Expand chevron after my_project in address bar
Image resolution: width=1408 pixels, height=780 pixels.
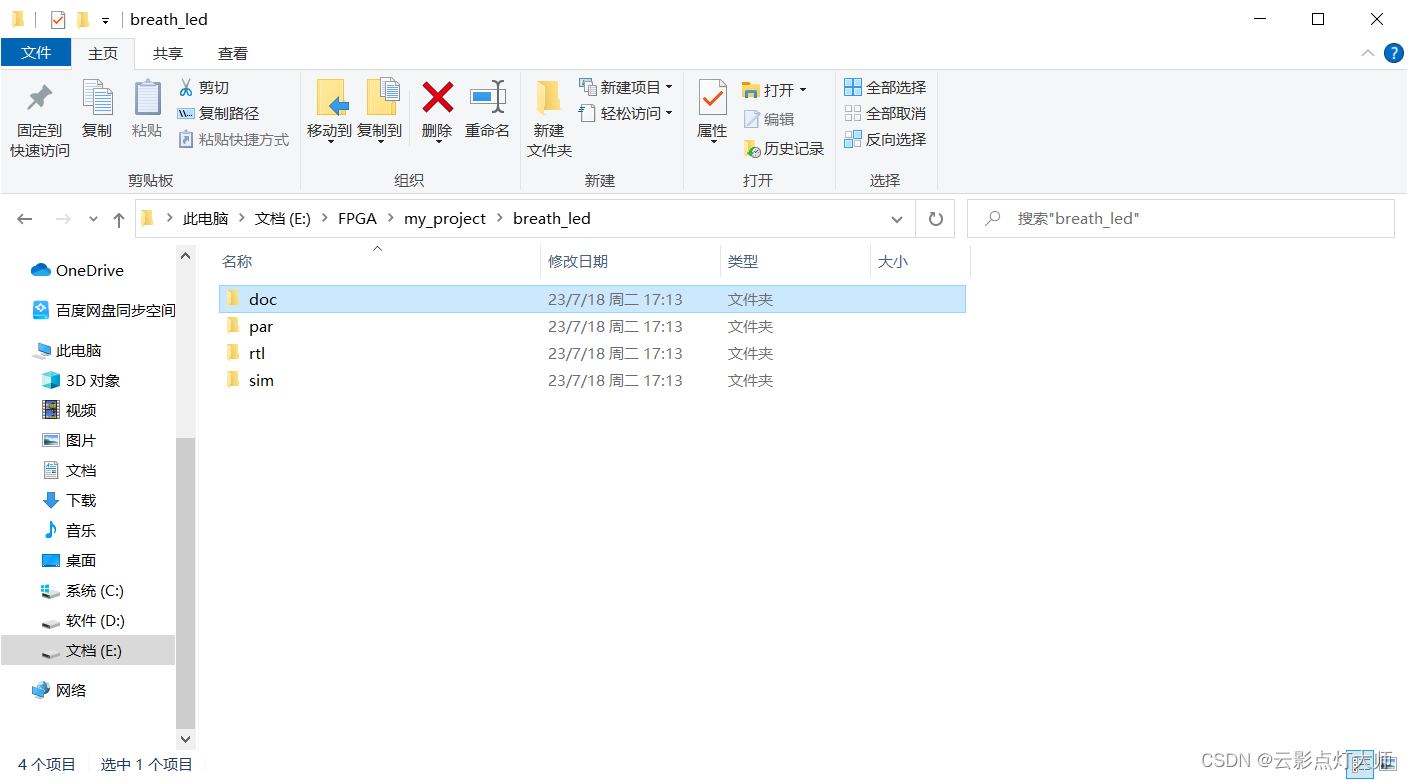tap(499, 219)
